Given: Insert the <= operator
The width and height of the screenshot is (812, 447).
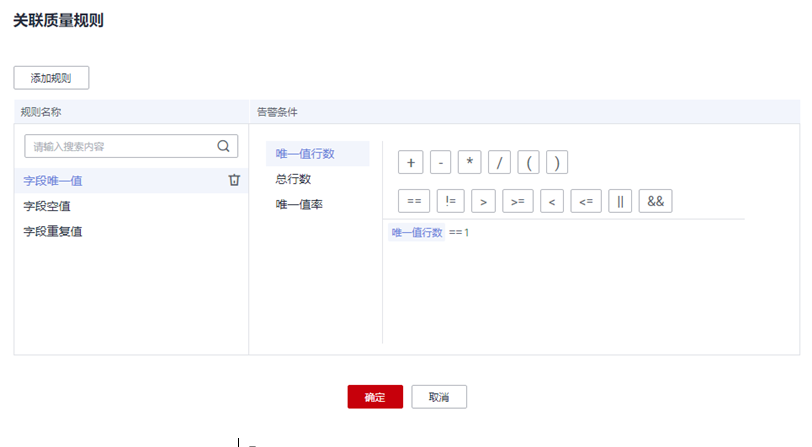Looking at the screenshot, I should click(x=586, y=201).
